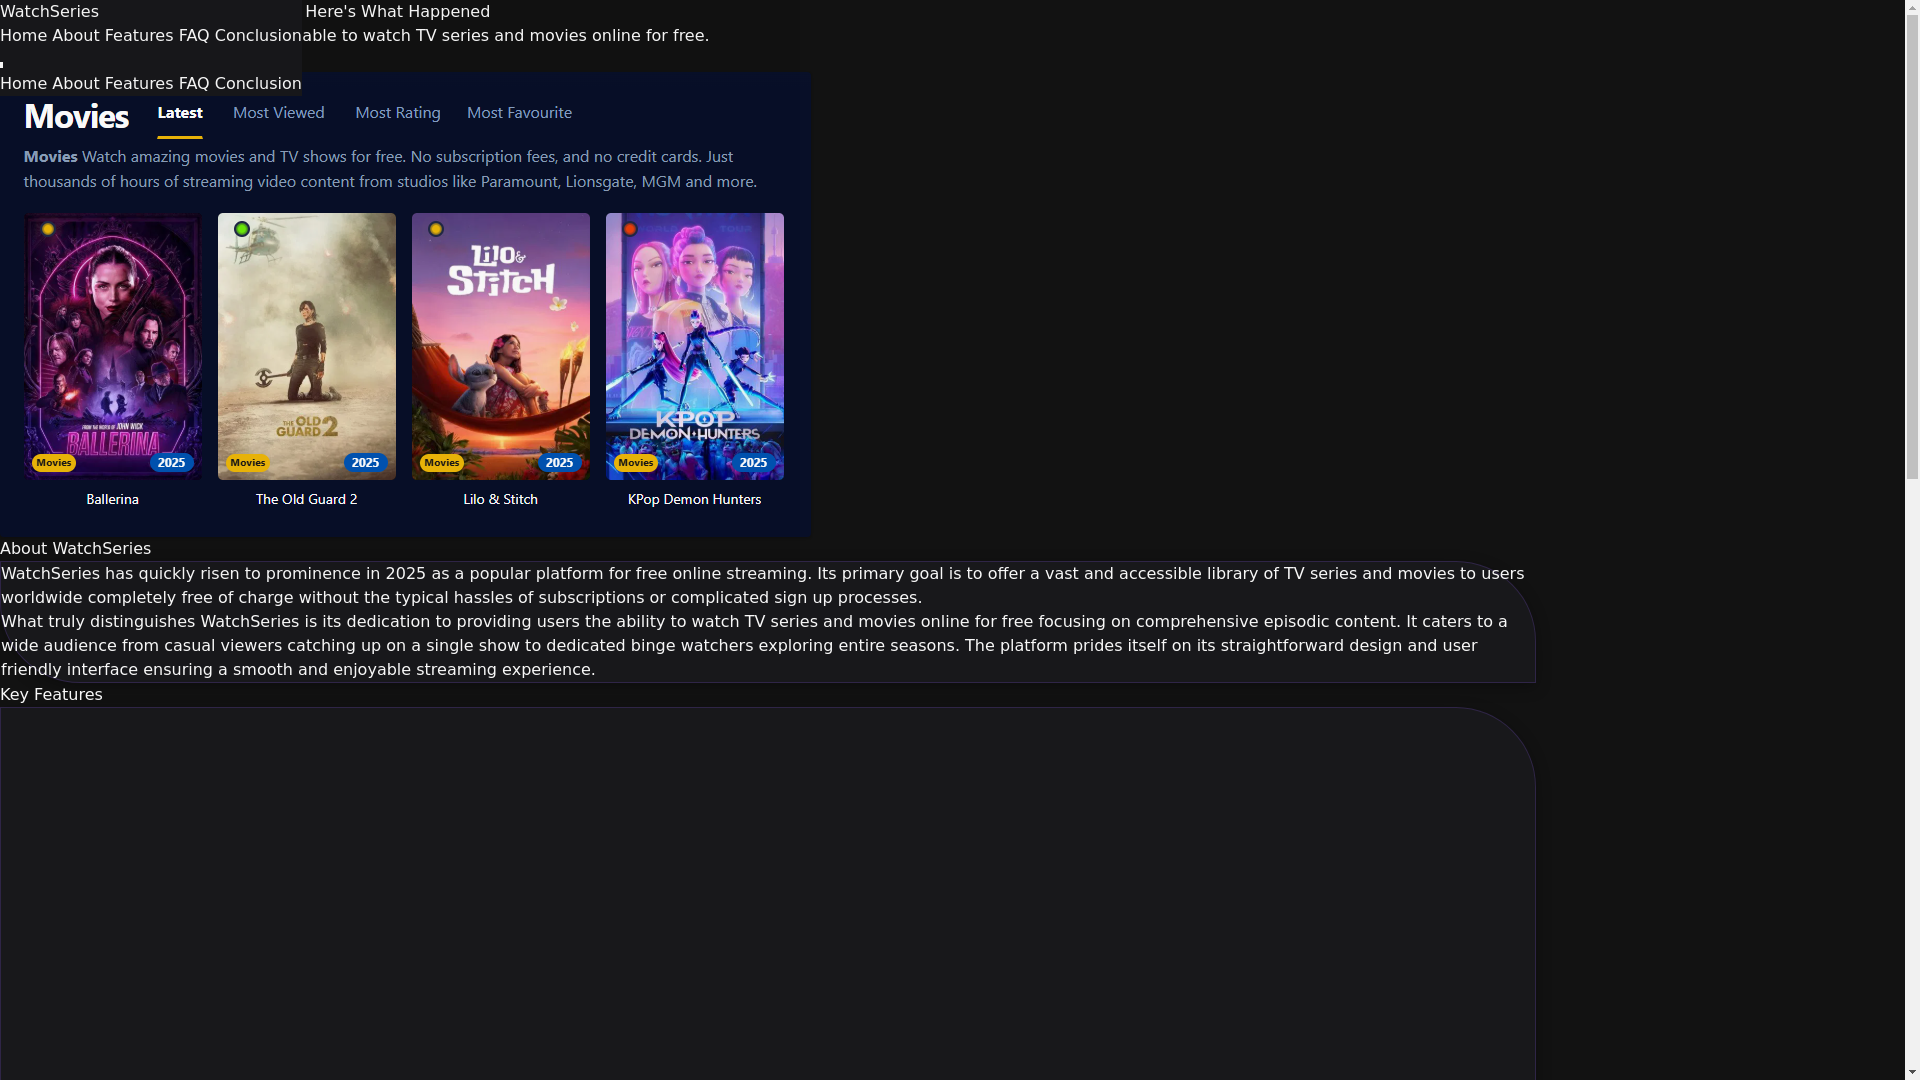Click the 'Here's What Happened' heading
The height and width of the screenshot is (1080, 1920).
[397, 12]
